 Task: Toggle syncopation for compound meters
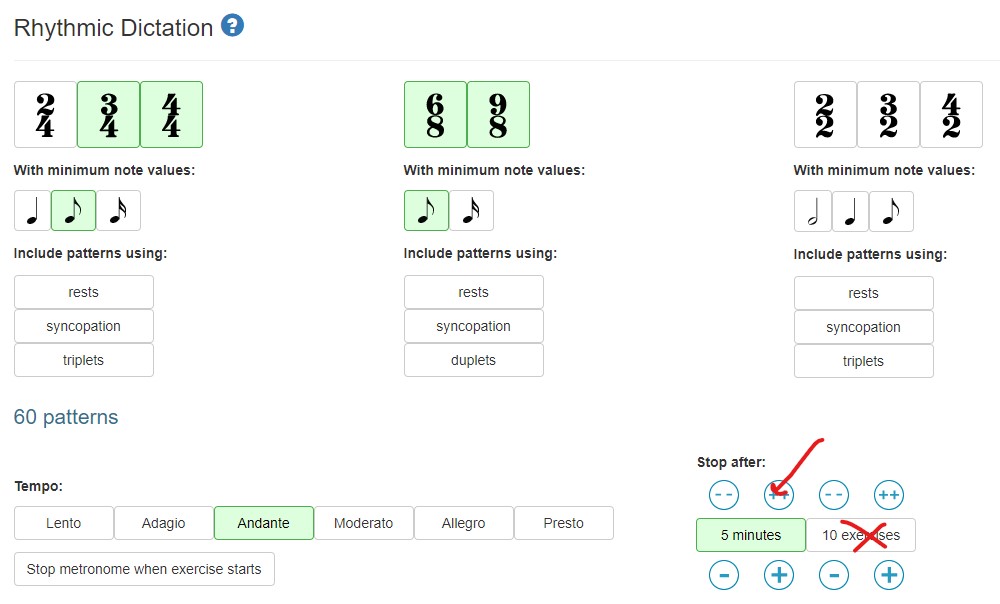coord(473,326)
